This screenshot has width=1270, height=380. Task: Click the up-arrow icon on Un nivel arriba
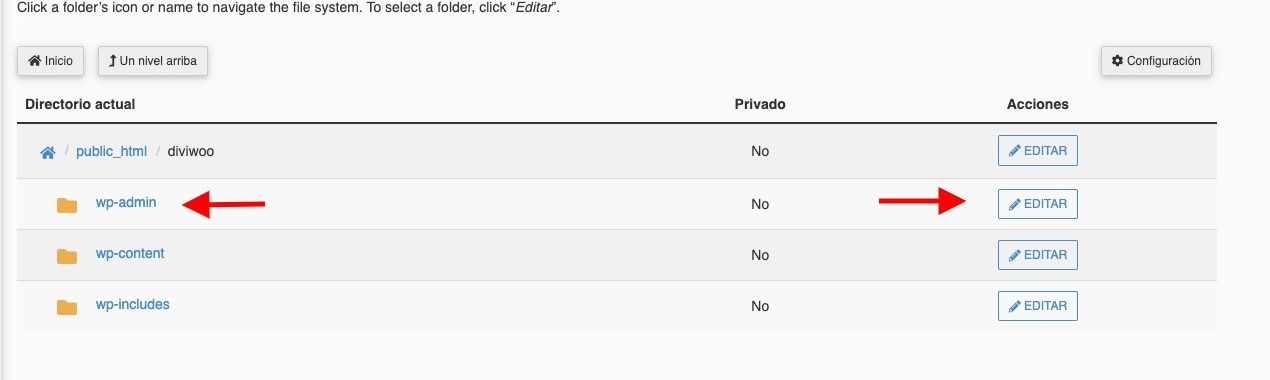(x=113, y=61)
